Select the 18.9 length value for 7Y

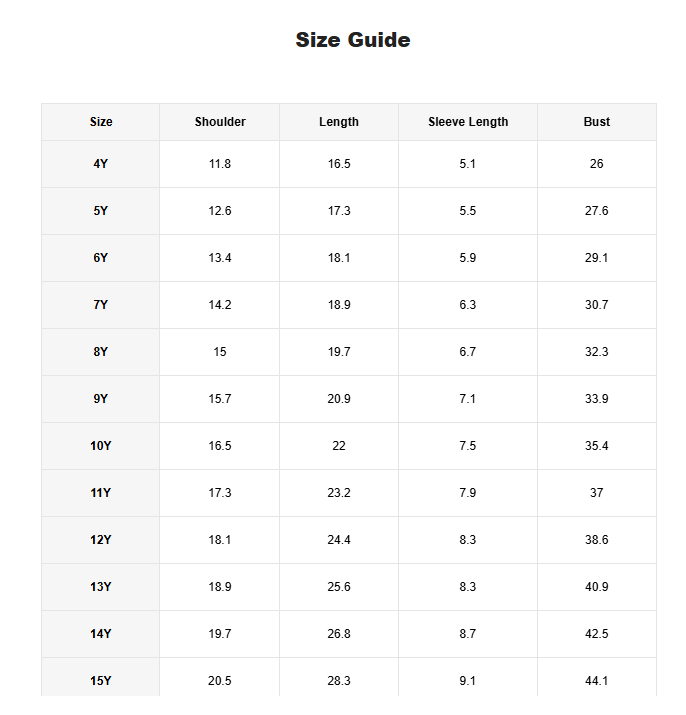(339, 305)
